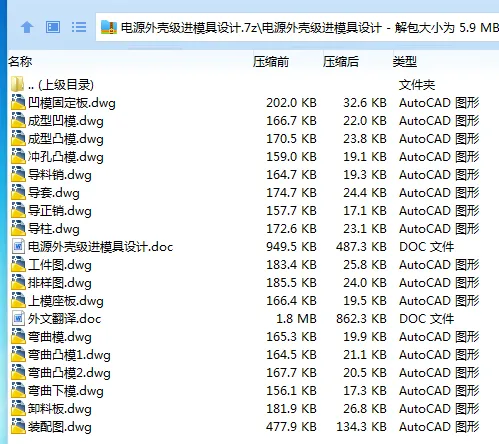The height and width of the screenshot is (444, 499).
Task: Select the file icon of 导正销.dwg
Action: (18, 210)
